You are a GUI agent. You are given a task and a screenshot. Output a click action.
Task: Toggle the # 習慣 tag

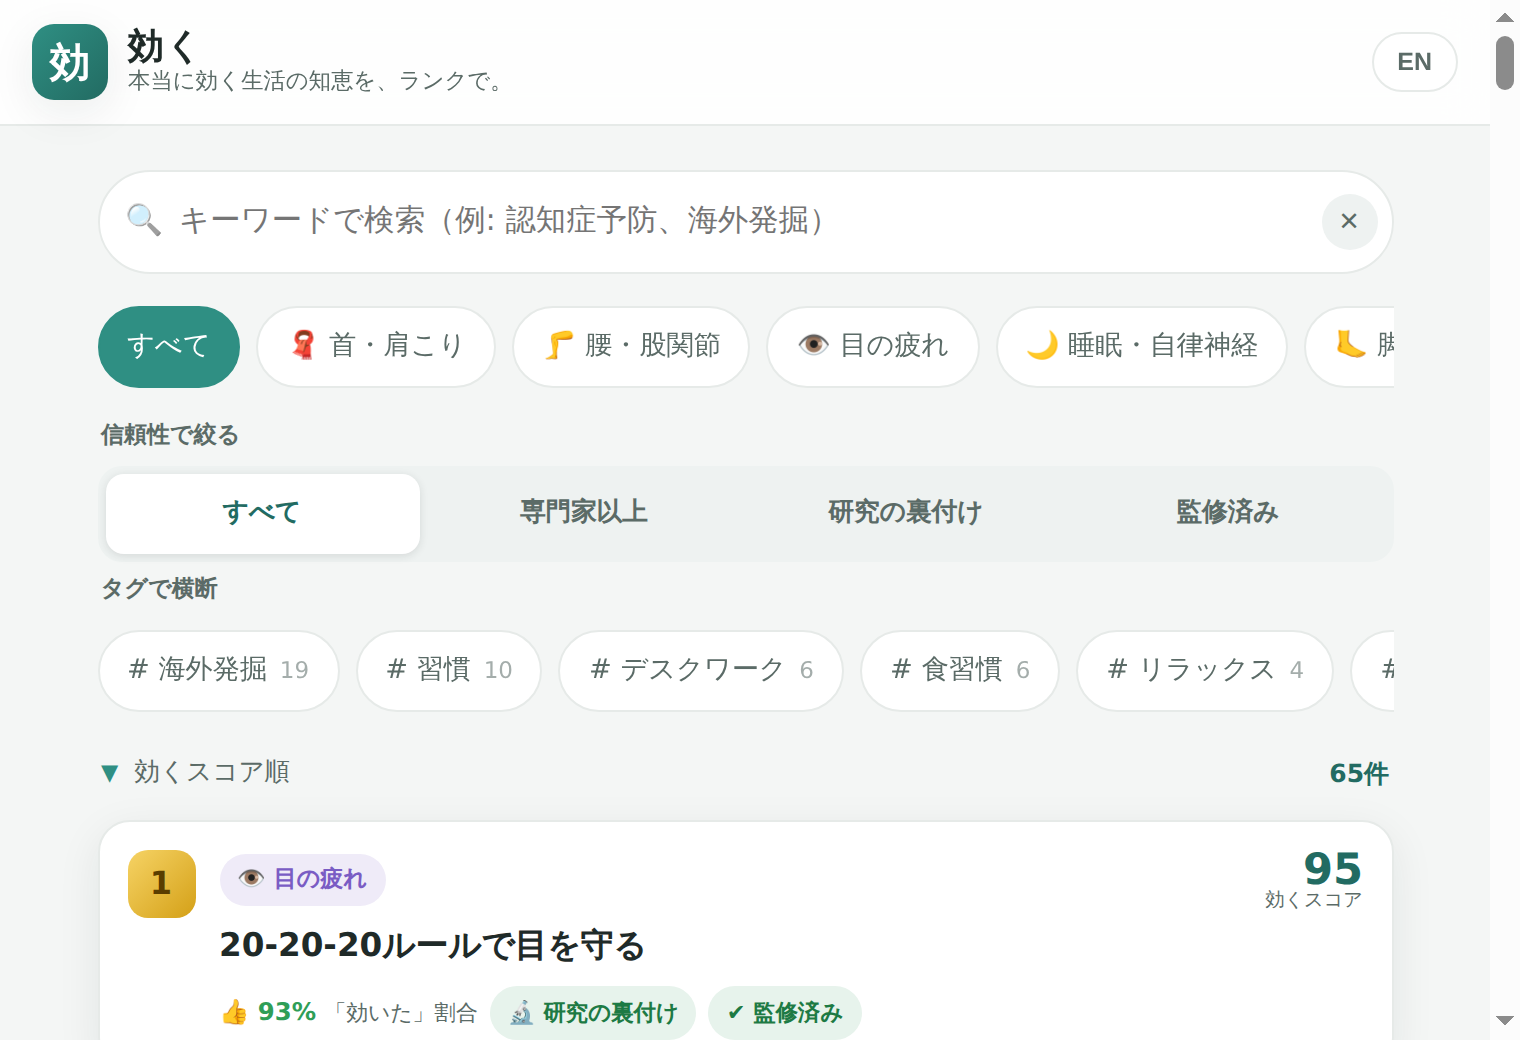(449, 671)
